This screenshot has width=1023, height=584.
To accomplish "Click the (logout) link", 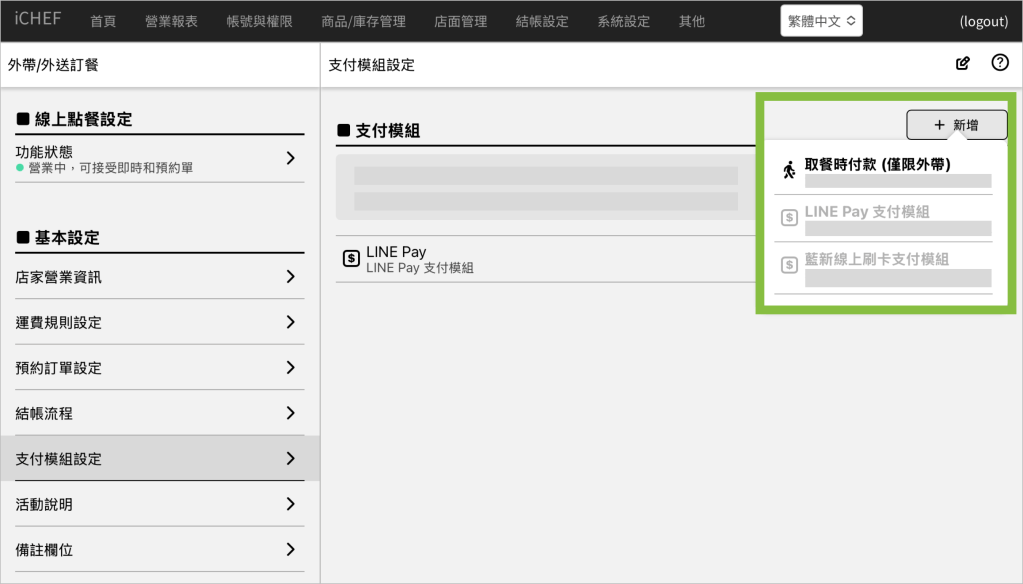I will pyautogui.click(x=983, y=21).
